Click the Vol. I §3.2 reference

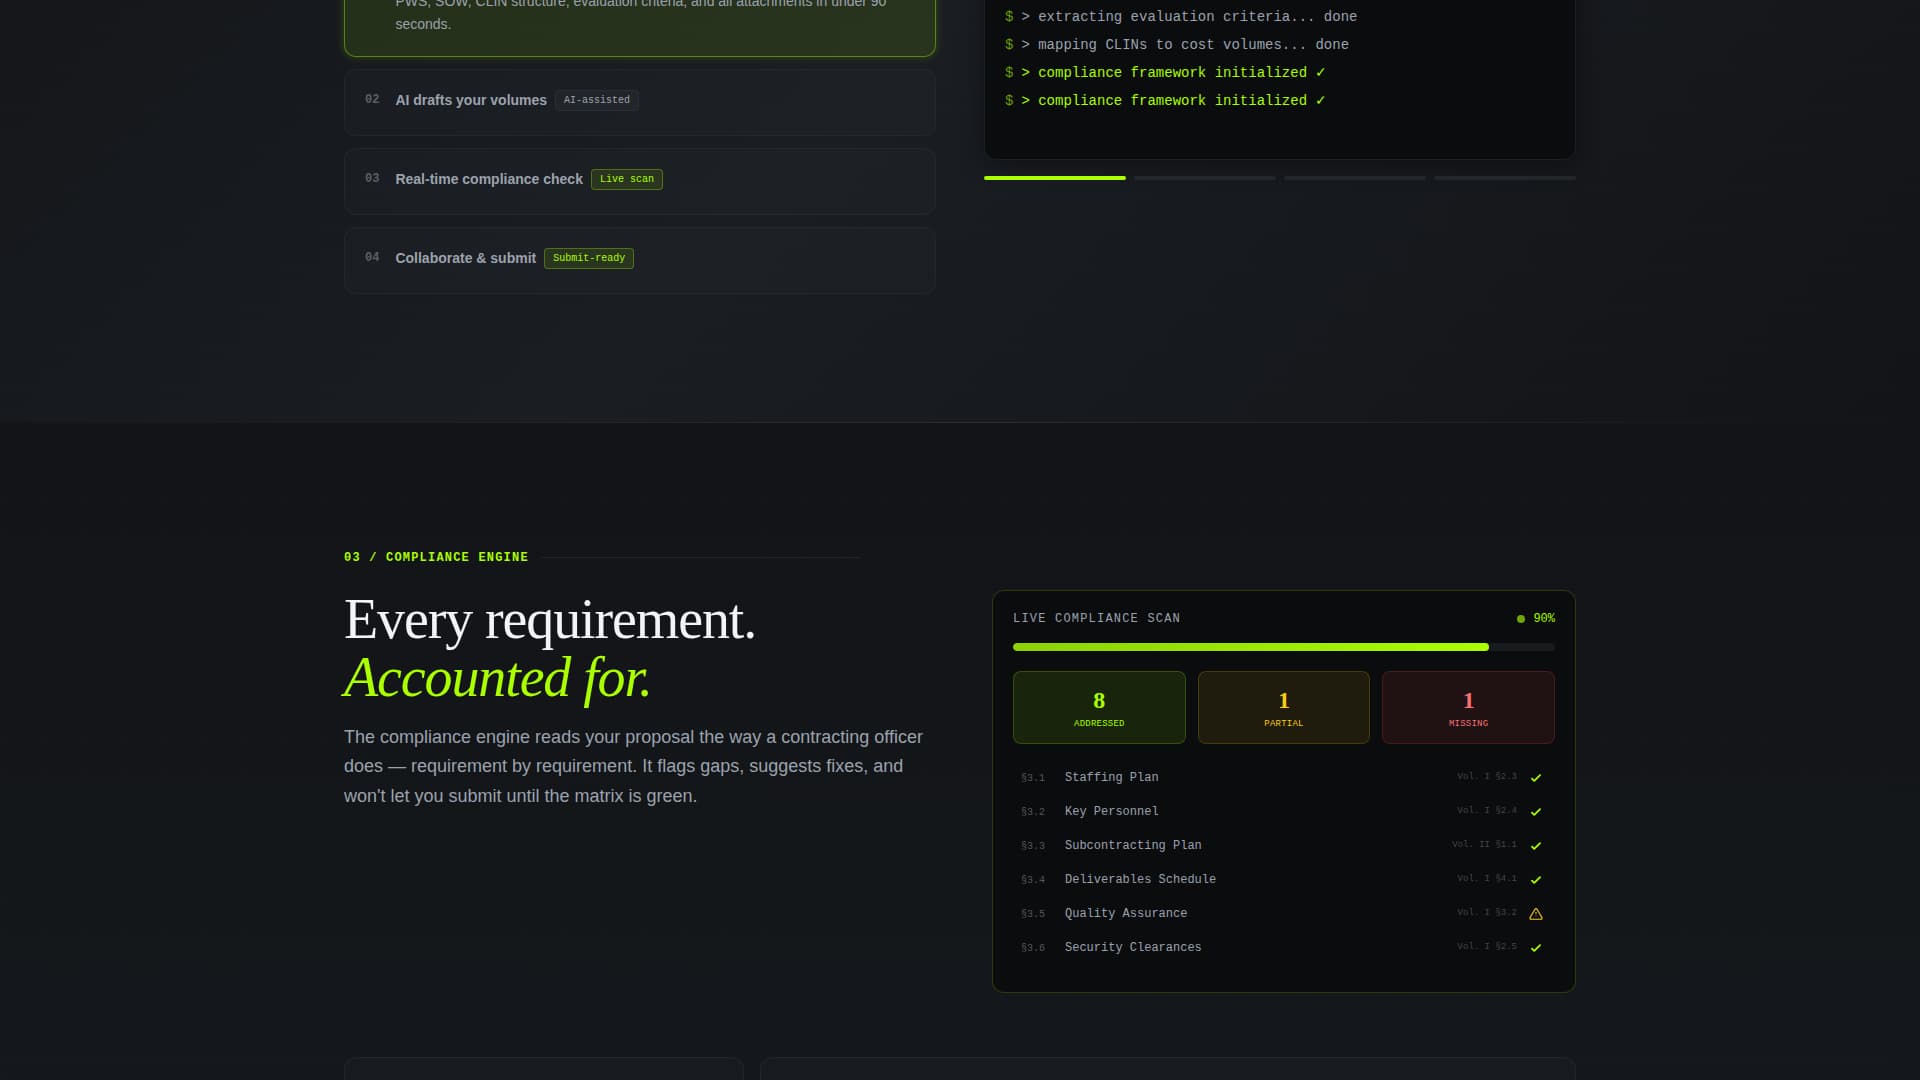tap(1486, 913)
